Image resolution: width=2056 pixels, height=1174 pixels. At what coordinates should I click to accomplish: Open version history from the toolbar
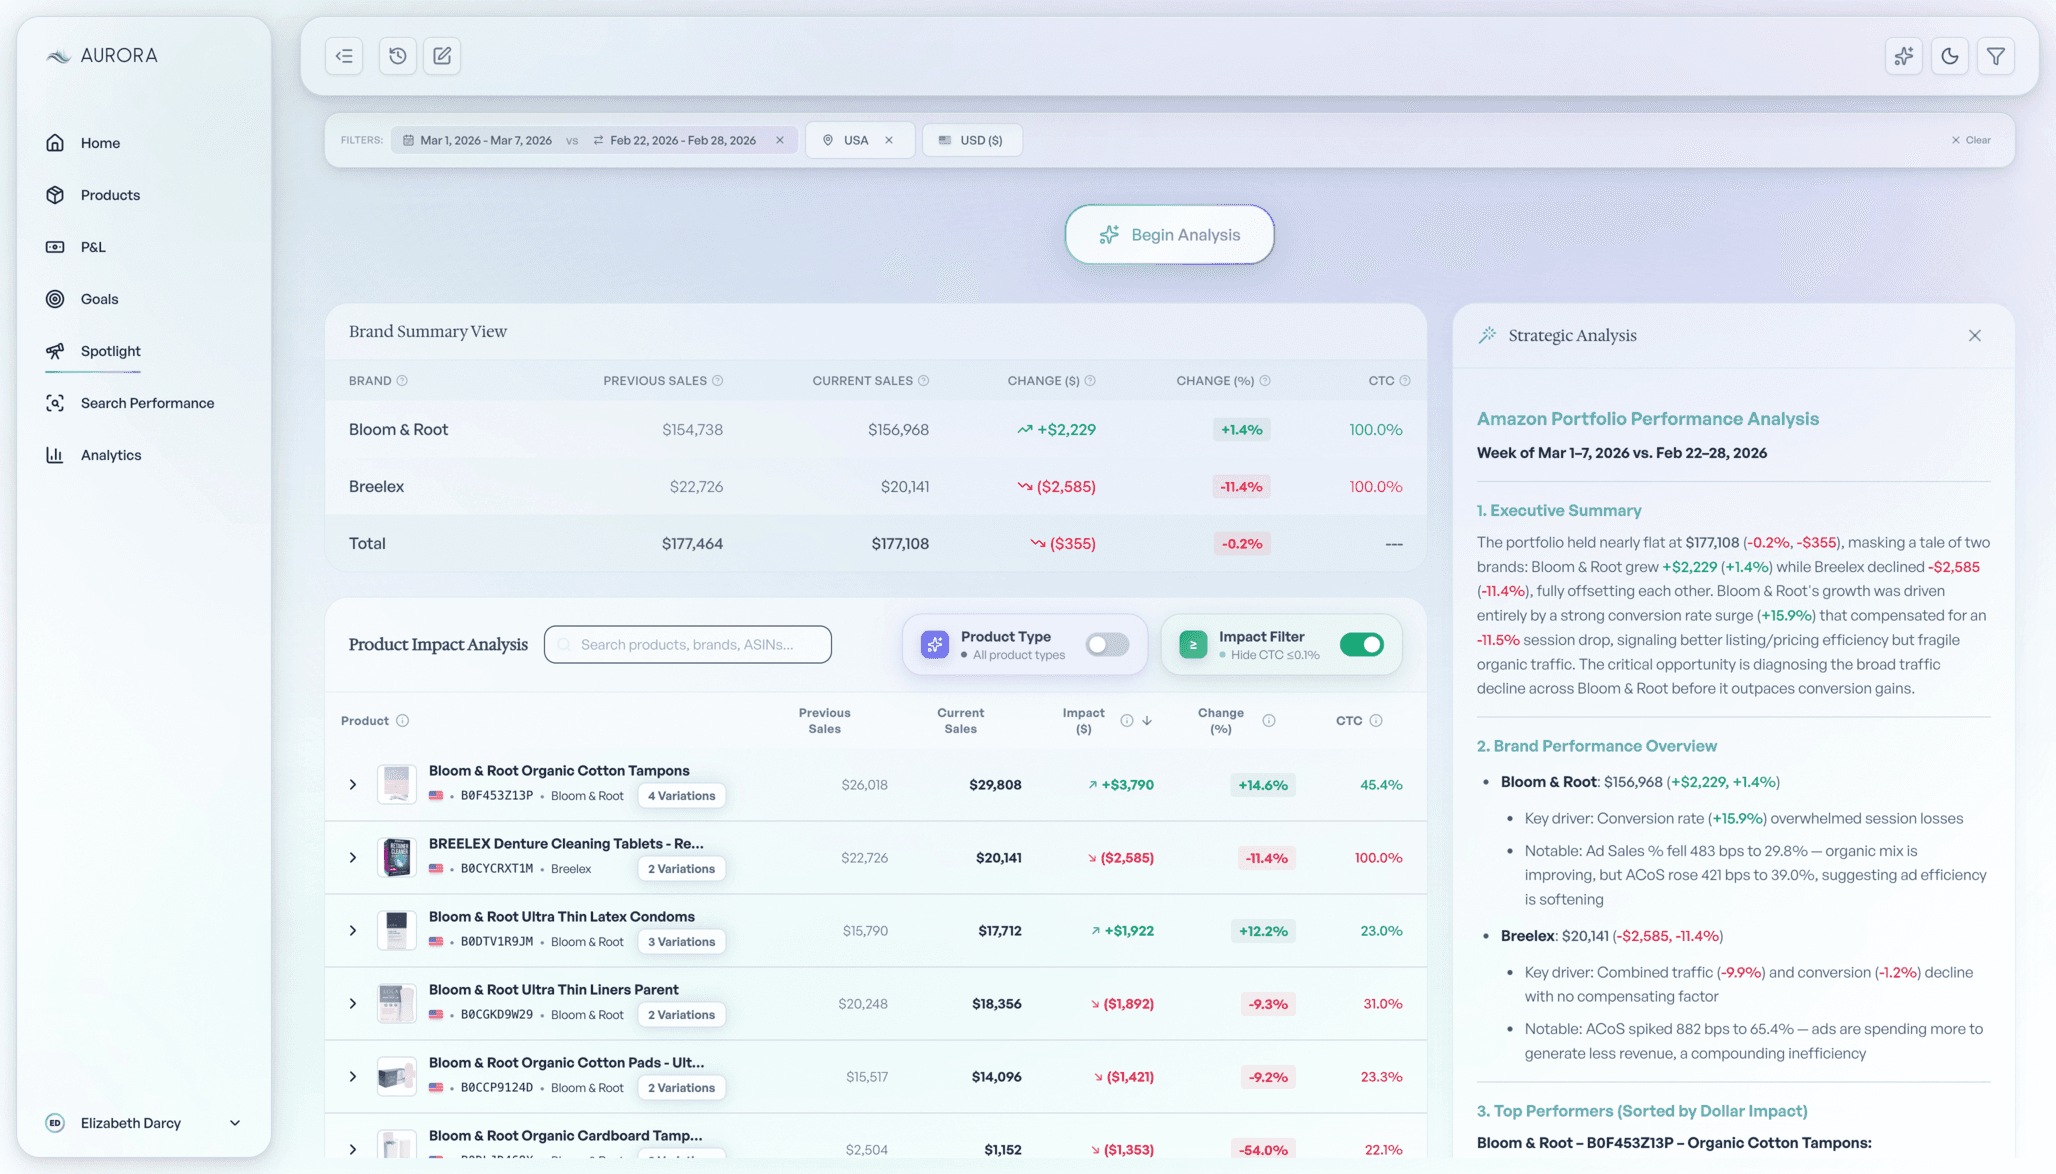pos(397,56)
